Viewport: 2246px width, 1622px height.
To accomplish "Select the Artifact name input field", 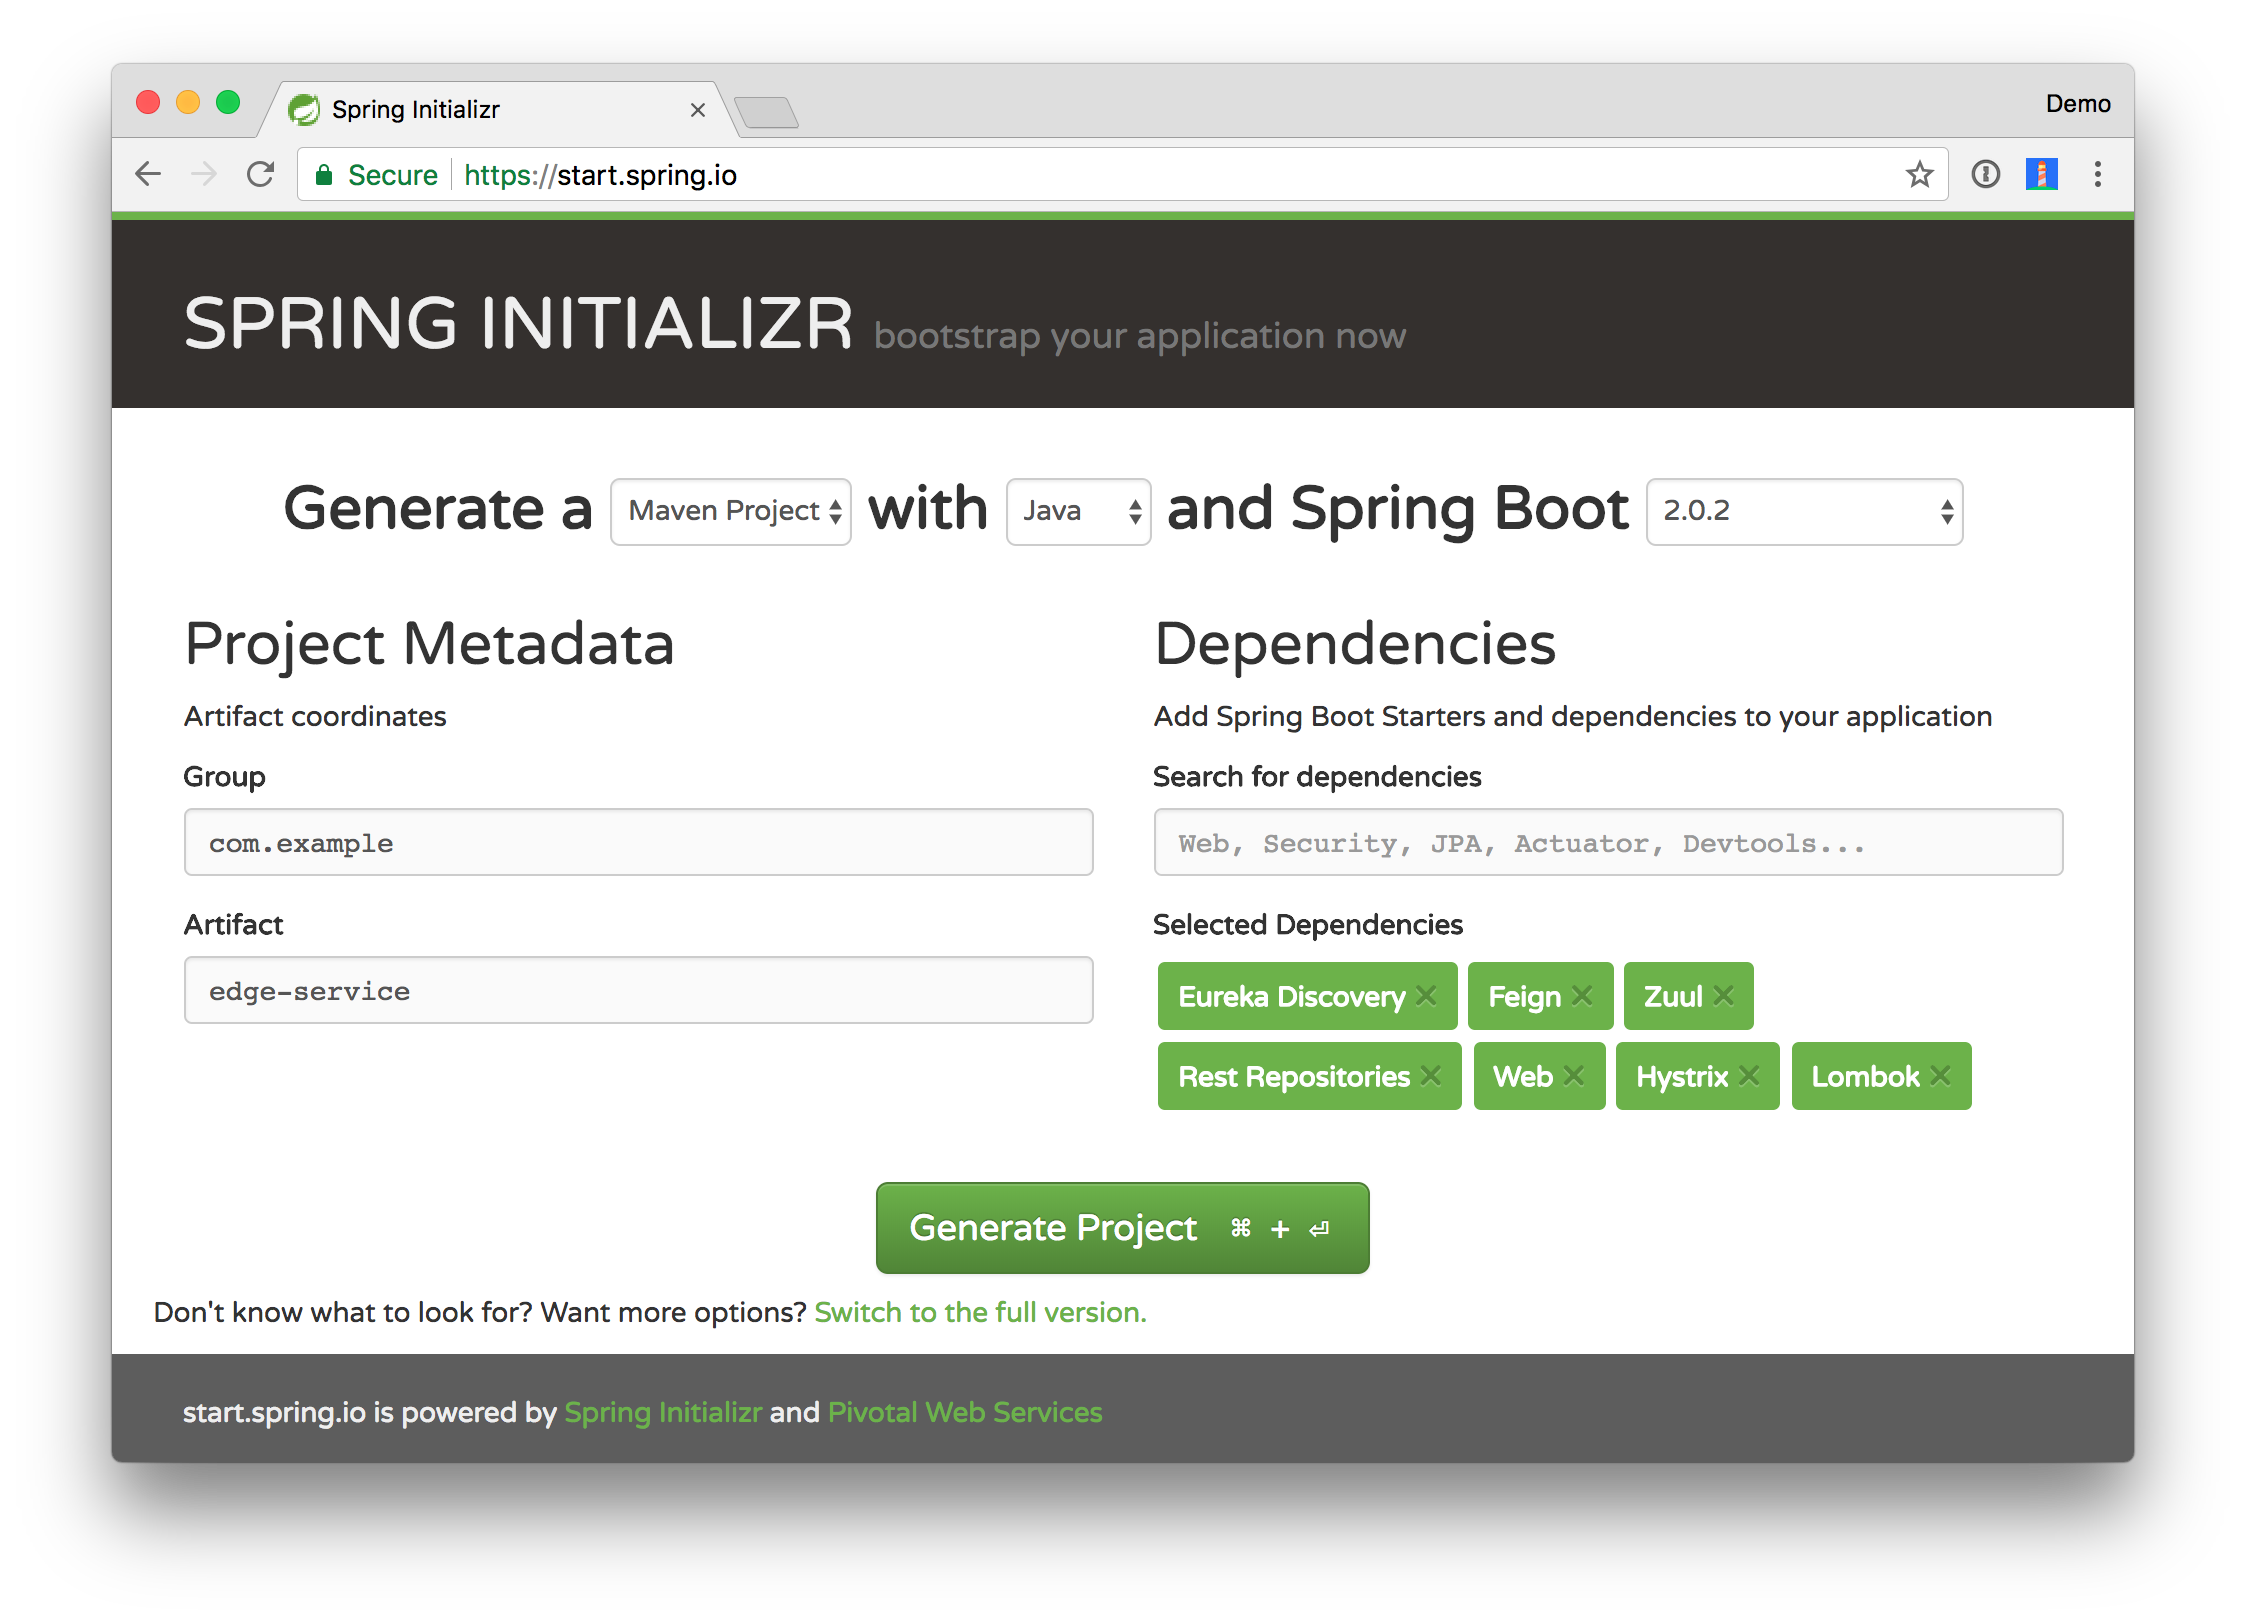I will coord(640,989).
